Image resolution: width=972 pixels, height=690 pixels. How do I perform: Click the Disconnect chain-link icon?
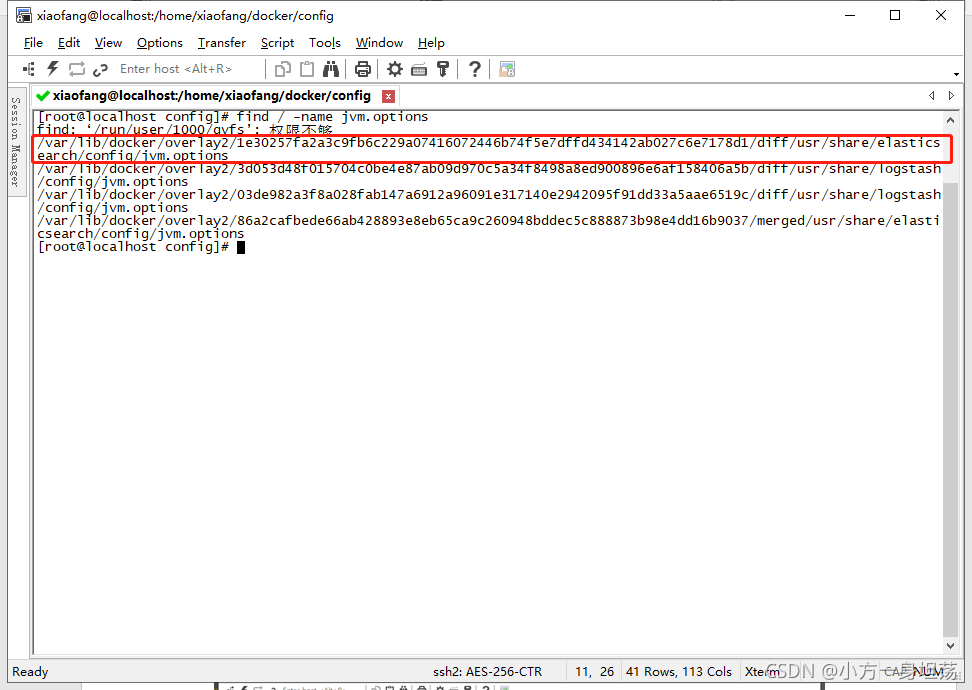(100, 69)
